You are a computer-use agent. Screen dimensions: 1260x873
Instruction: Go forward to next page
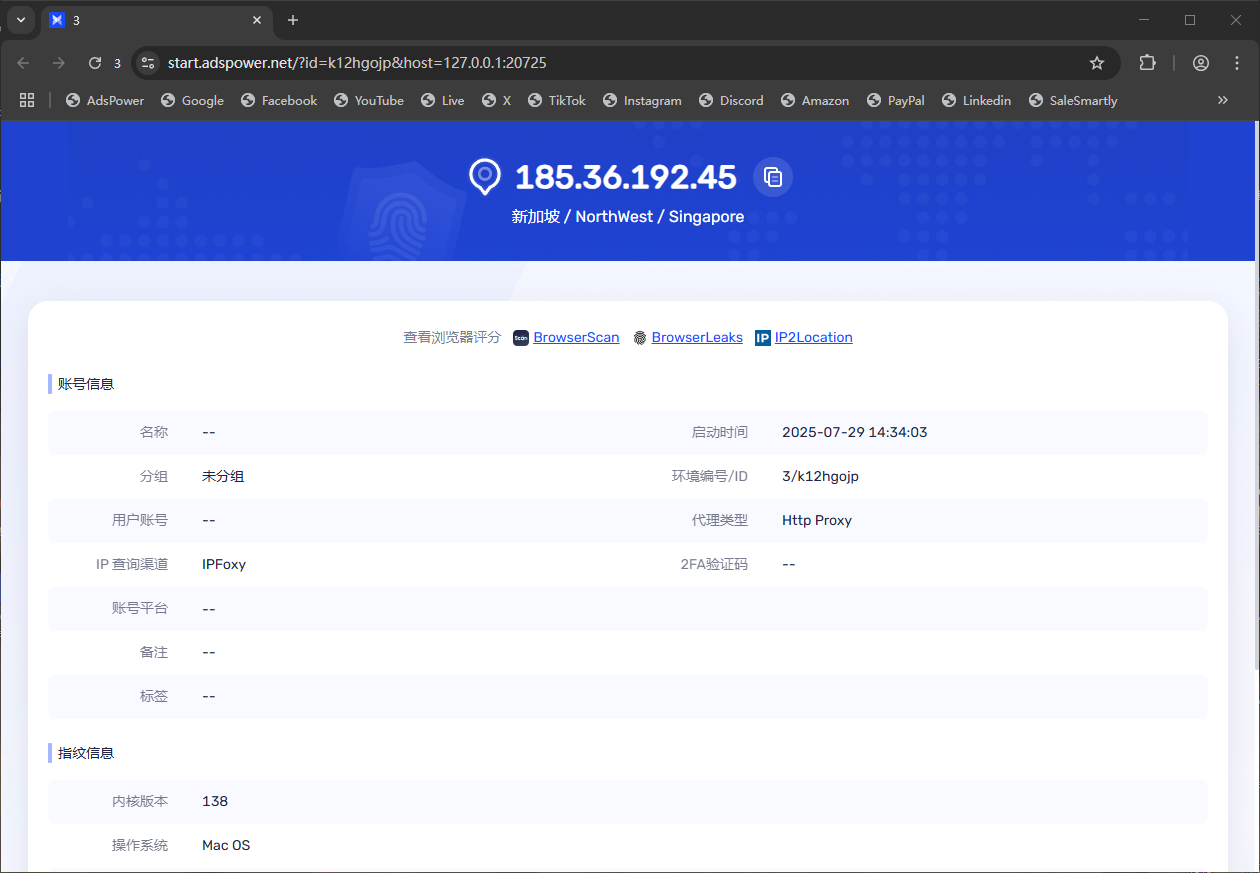coord(59,63)
